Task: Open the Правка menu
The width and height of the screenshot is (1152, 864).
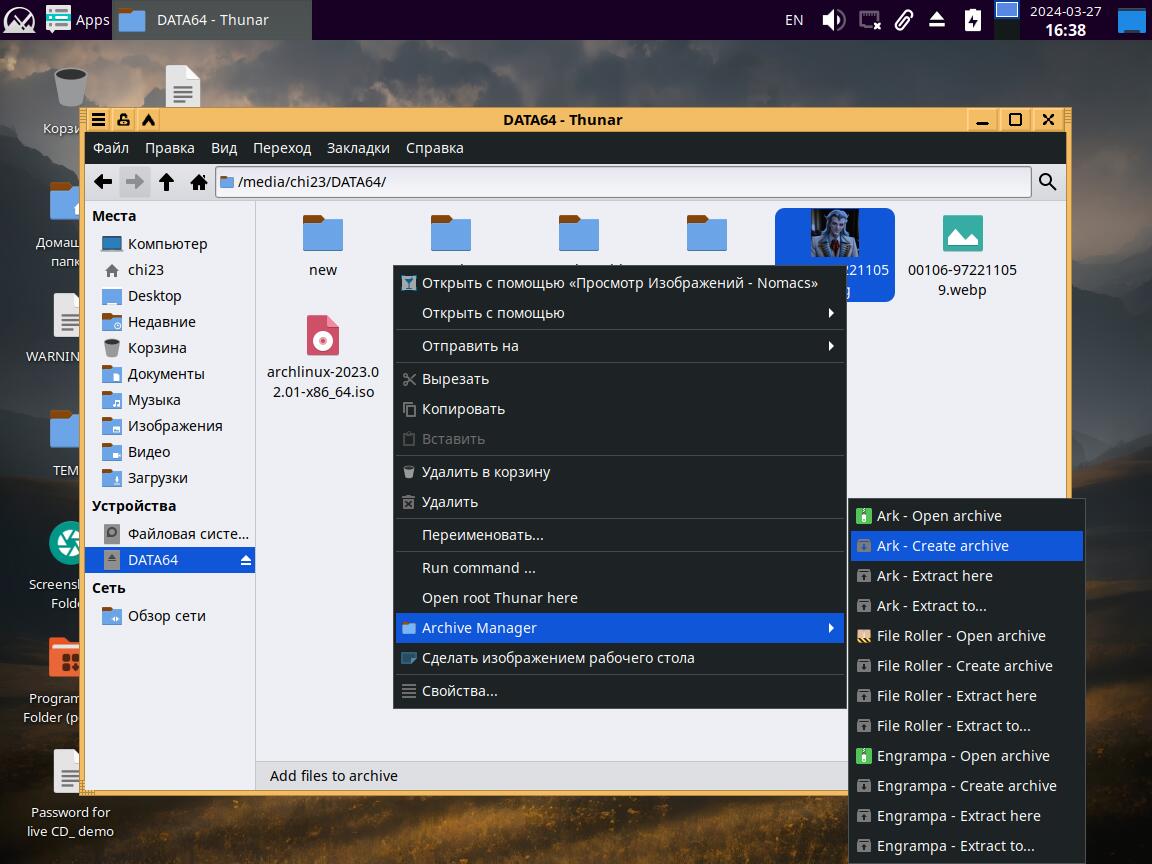Action: pyautogui.click(x=170, y=148)
